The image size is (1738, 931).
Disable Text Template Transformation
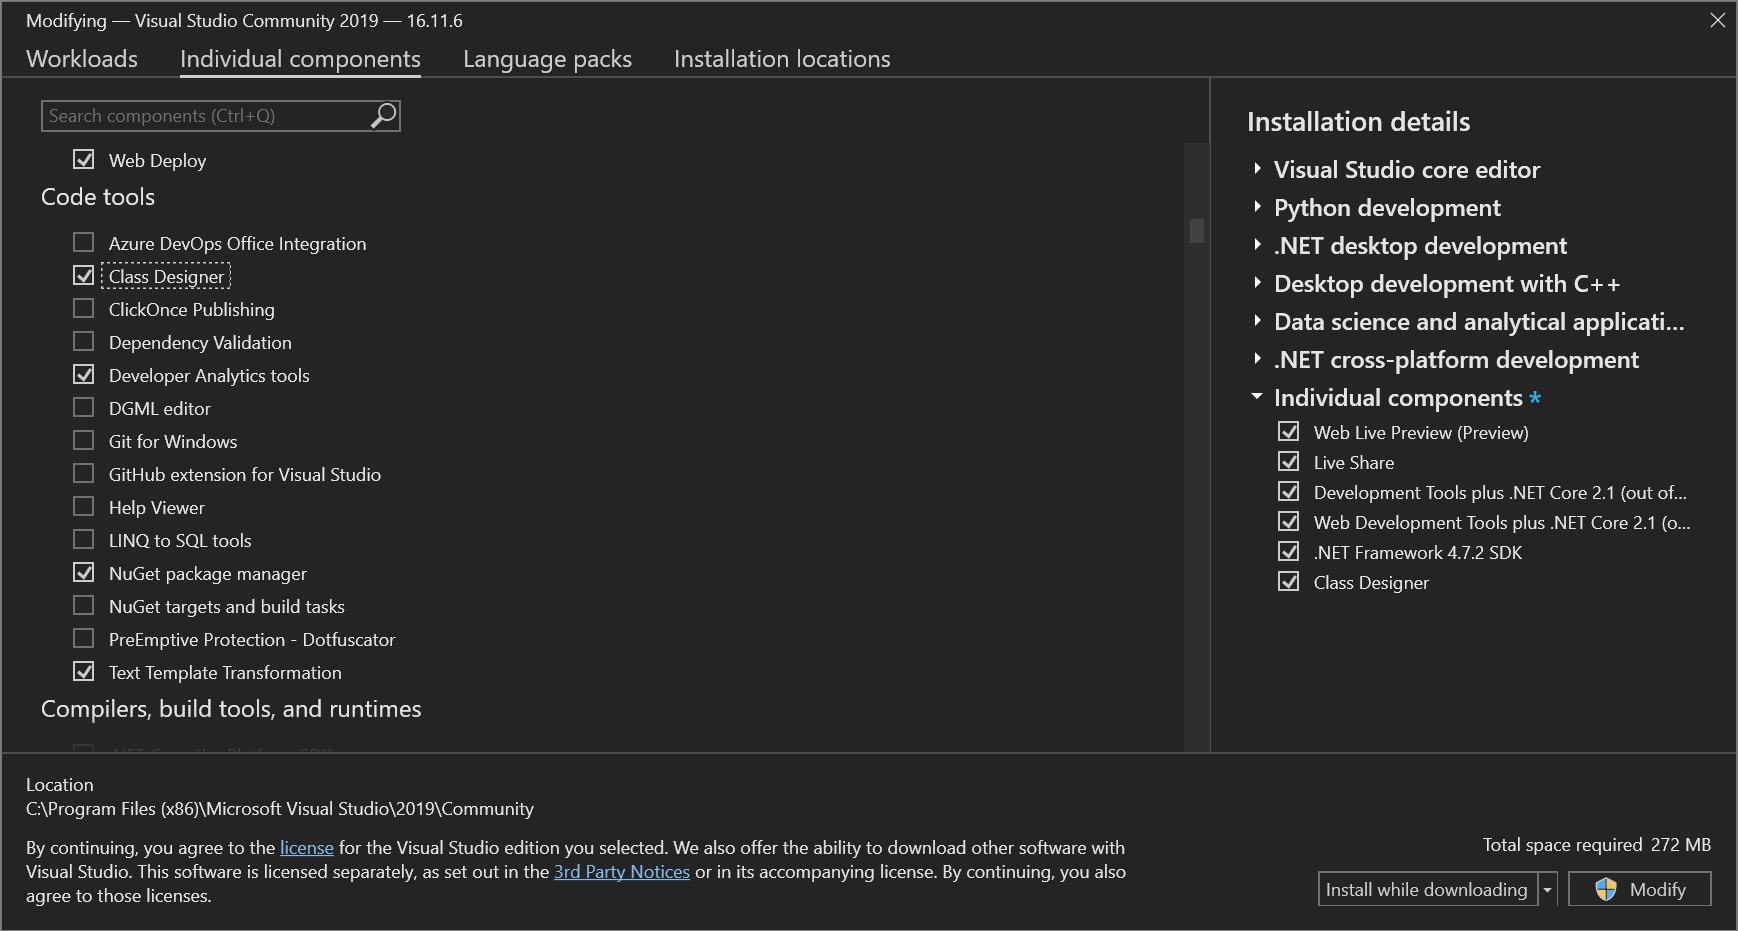coord(84,672)
